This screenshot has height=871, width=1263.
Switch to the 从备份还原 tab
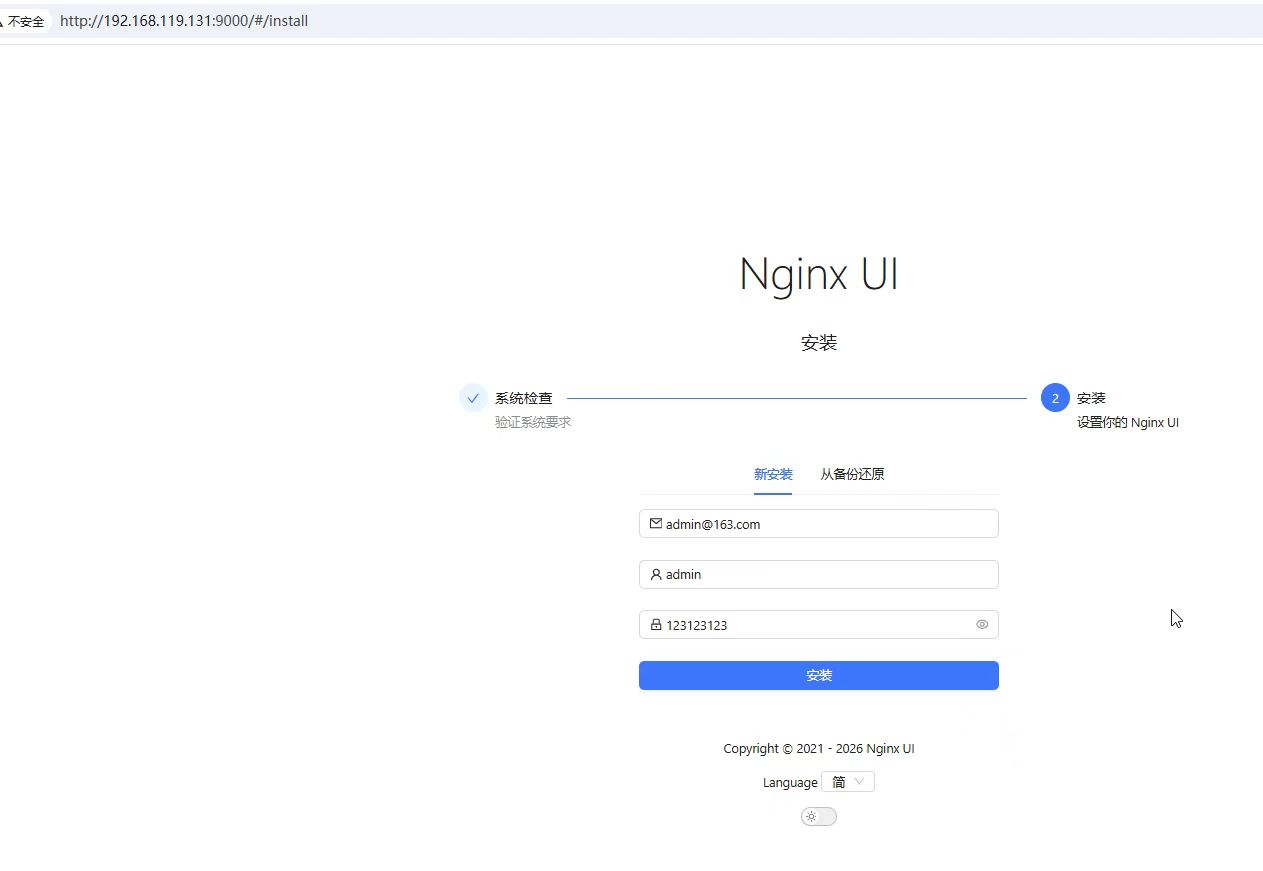coord(851,474)
